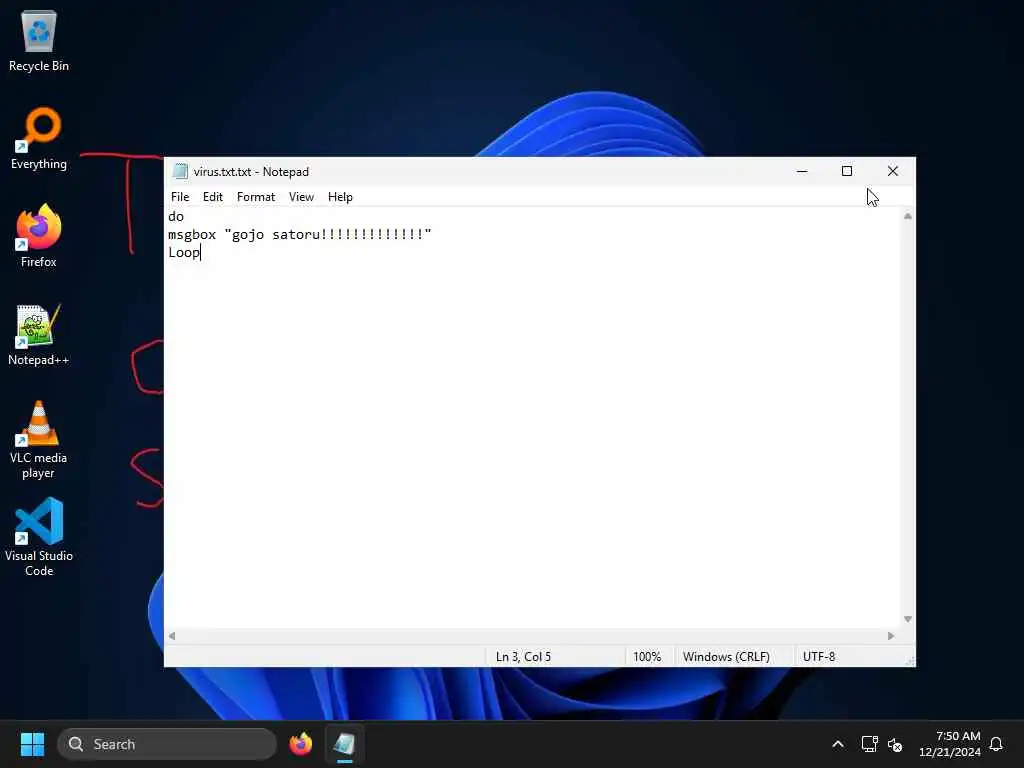Click the 100% zoom status entry
Image resolution: width=1024 pixels, height=768 pixels.
[647, 657]
